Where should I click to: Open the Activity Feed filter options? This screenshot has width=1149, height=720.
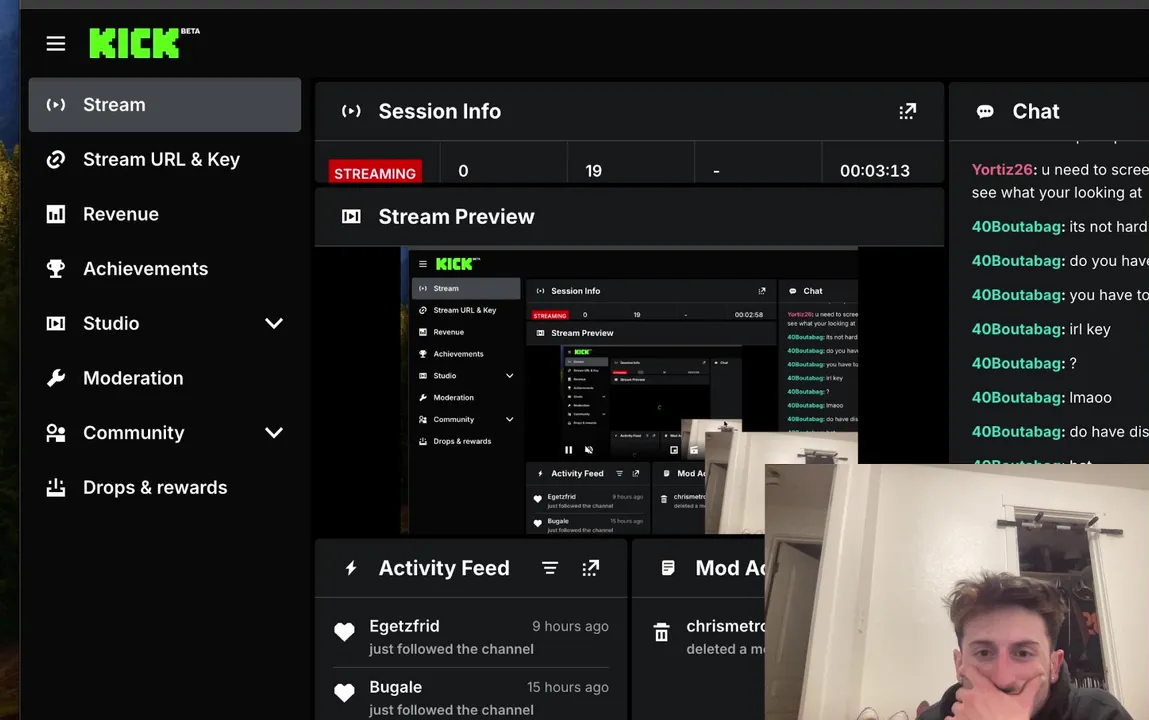coord(550,568)
